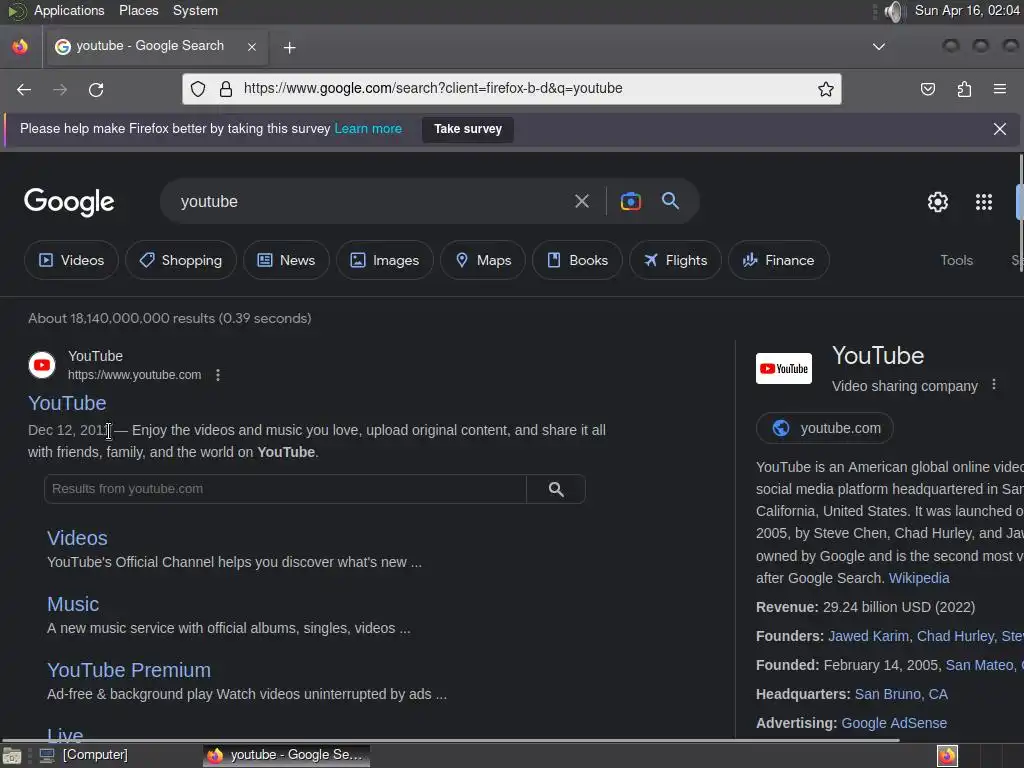Open the tracking protection shield icon

click(199, 89)
